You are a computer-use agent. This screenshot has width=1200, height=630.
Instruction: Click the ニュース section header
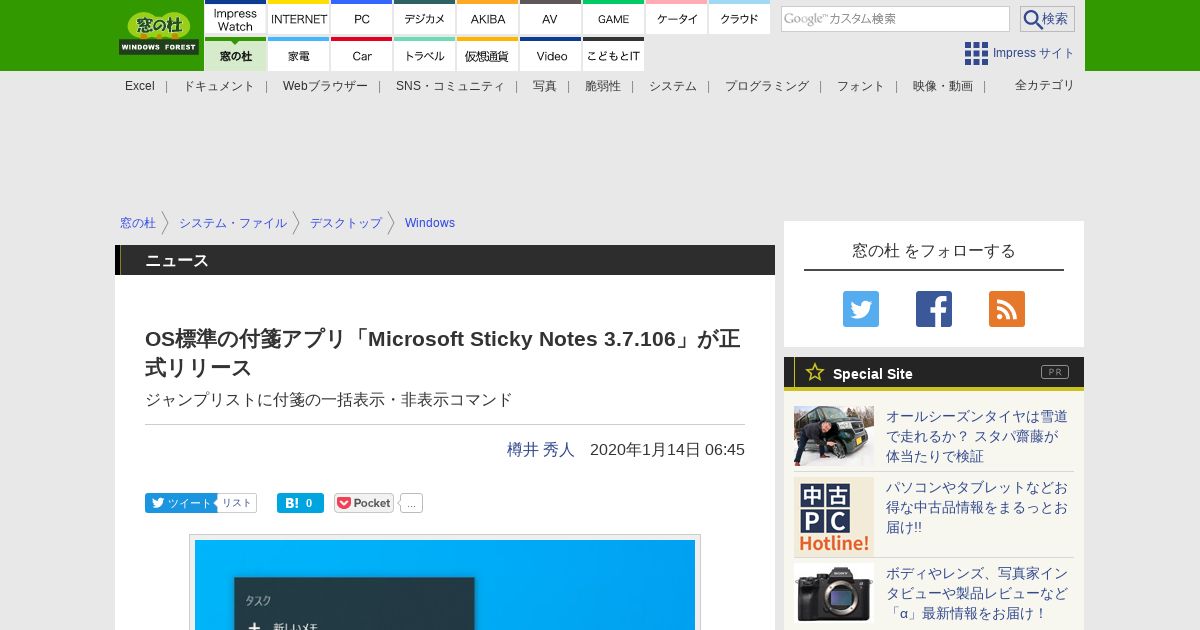coord(445,260)
